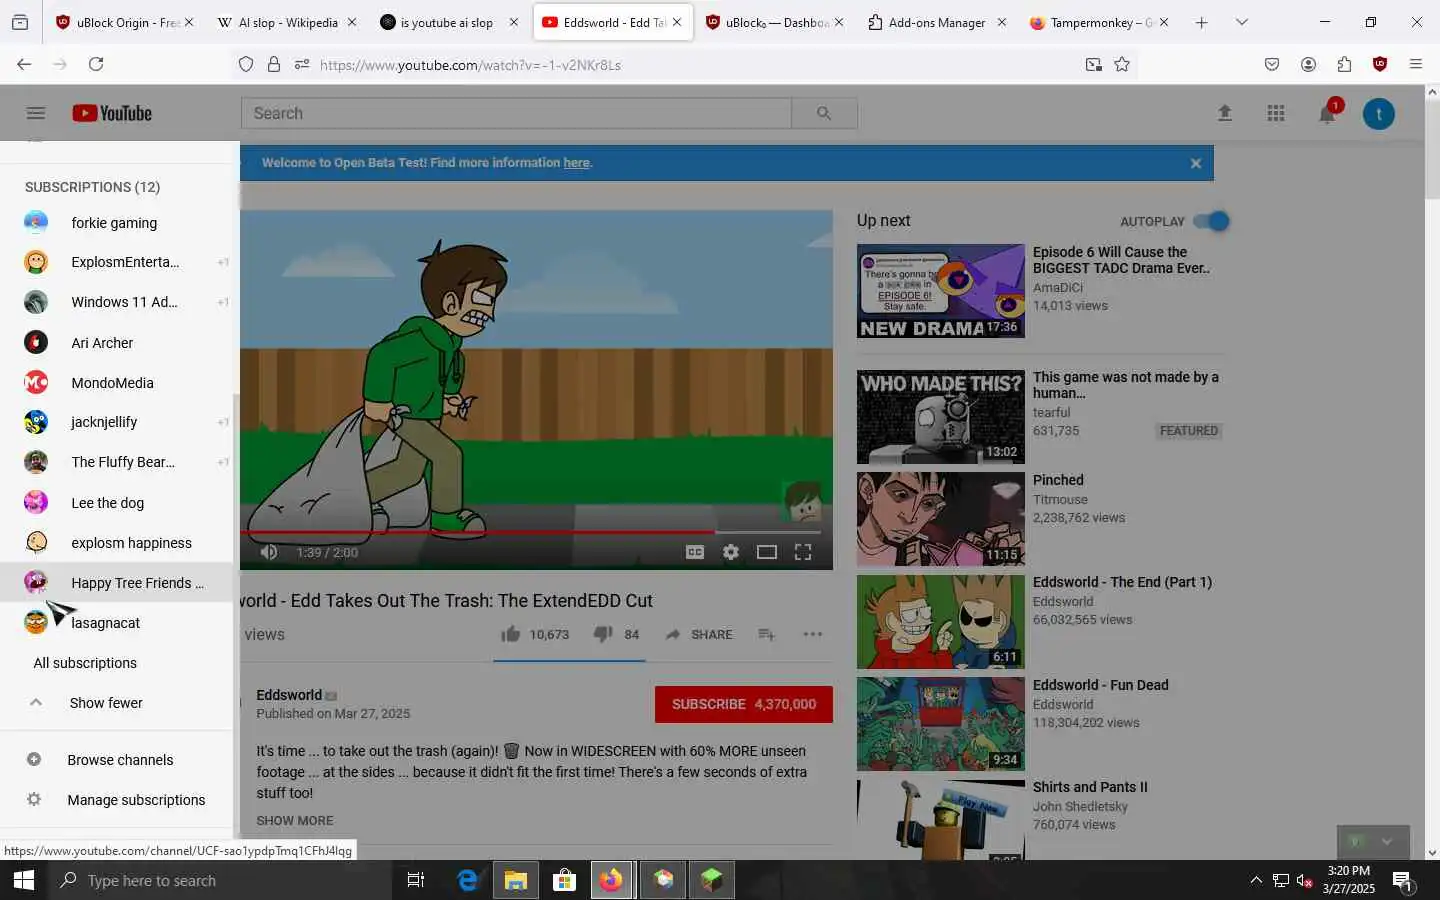Open the Pinched video thumbnail
The height and width of the screenshot is (900, 1440).
pyautogui.click(x=941, y=520)
